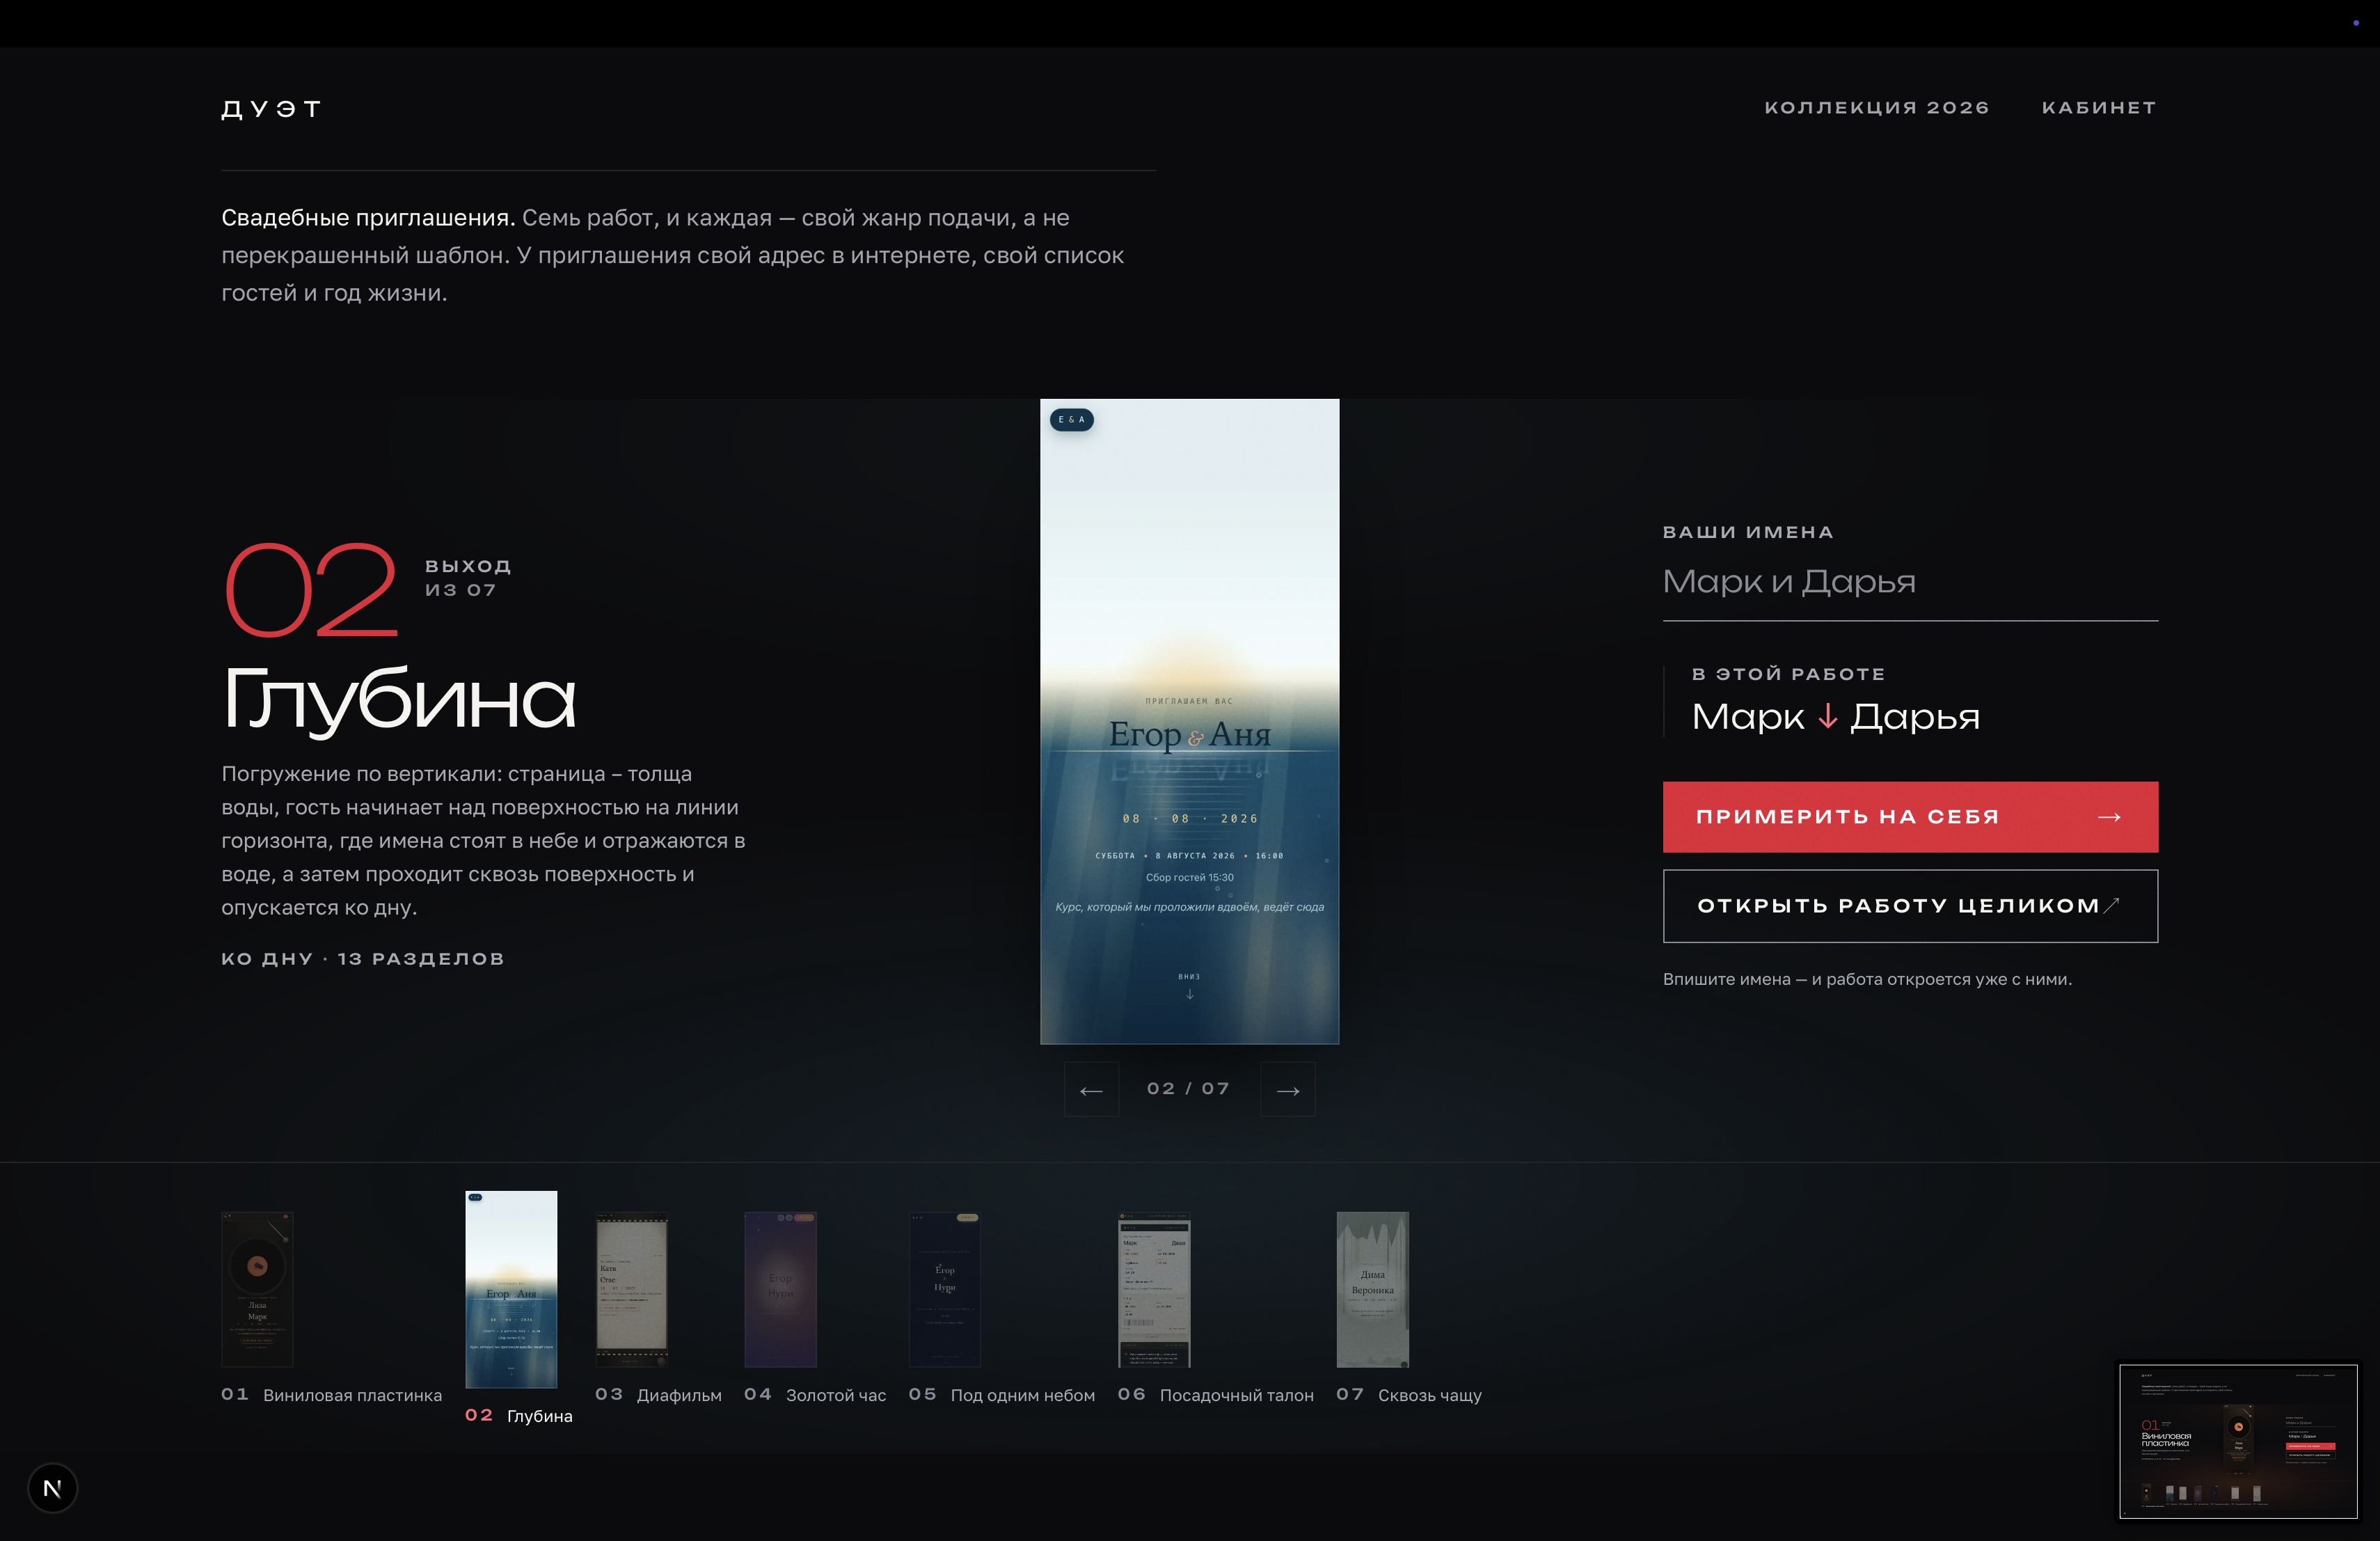
Task: Click ОТКРЫТЬ РАБОТУ ЦЕЛИКОМ button
Action: [x=1910, y=906]
